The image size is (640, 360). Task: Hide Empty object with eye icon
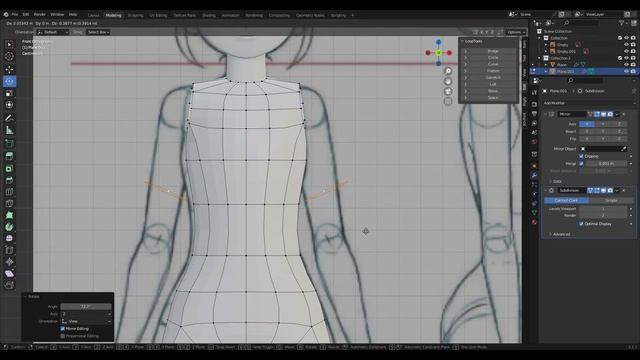click(627, 44)
